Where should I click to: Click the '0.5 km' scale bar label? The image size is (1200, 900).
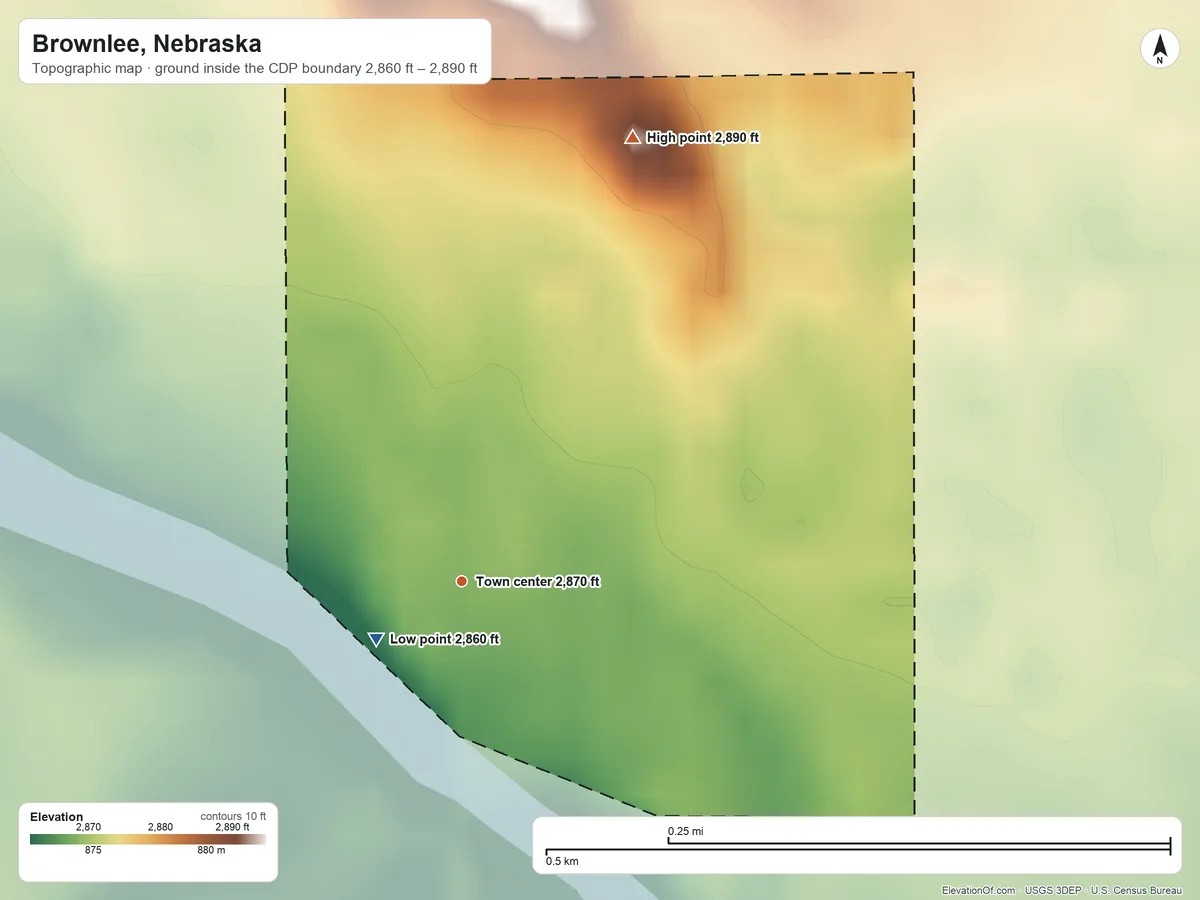point(562,861)
